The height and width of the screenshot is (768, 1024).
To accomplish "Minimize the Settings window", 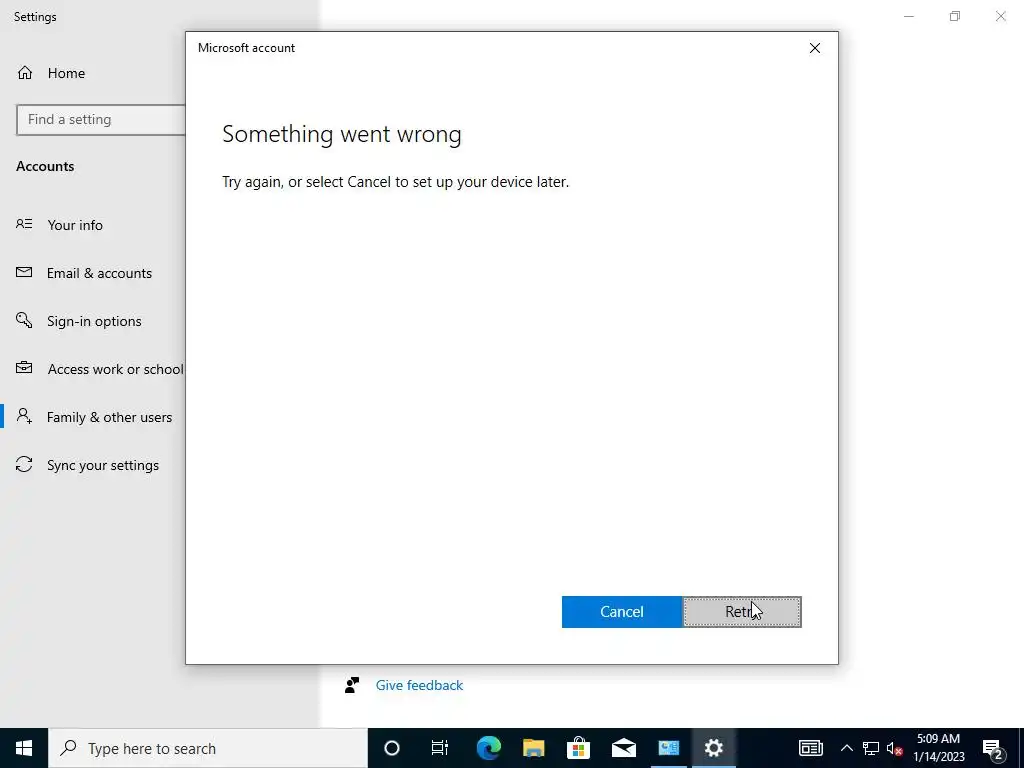I will (x=908, y=16).
